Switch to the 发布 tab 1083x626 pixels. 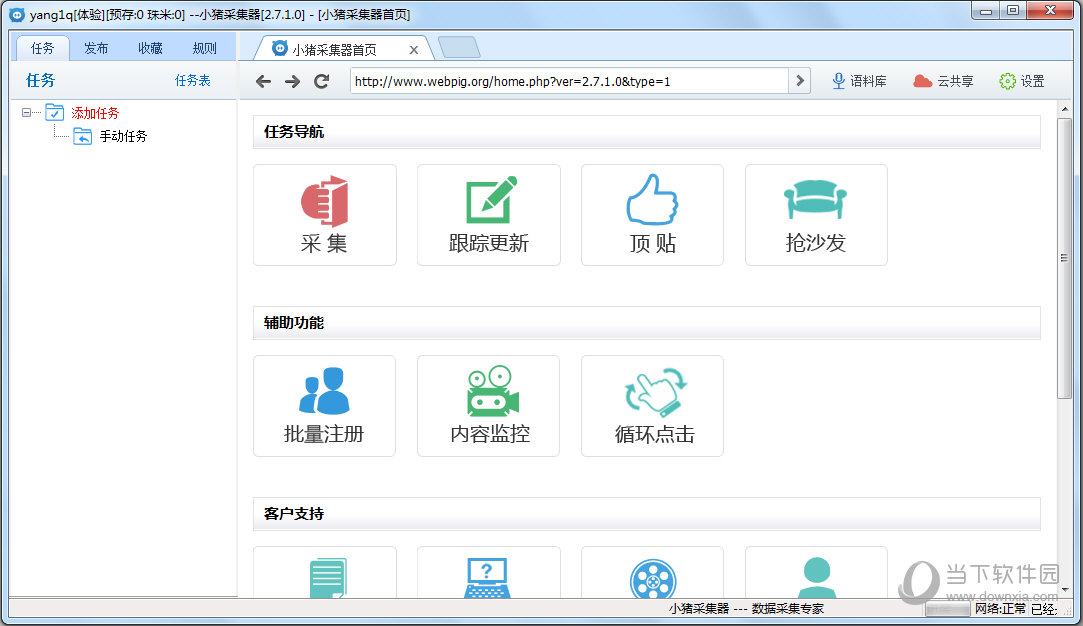(96, 48)
